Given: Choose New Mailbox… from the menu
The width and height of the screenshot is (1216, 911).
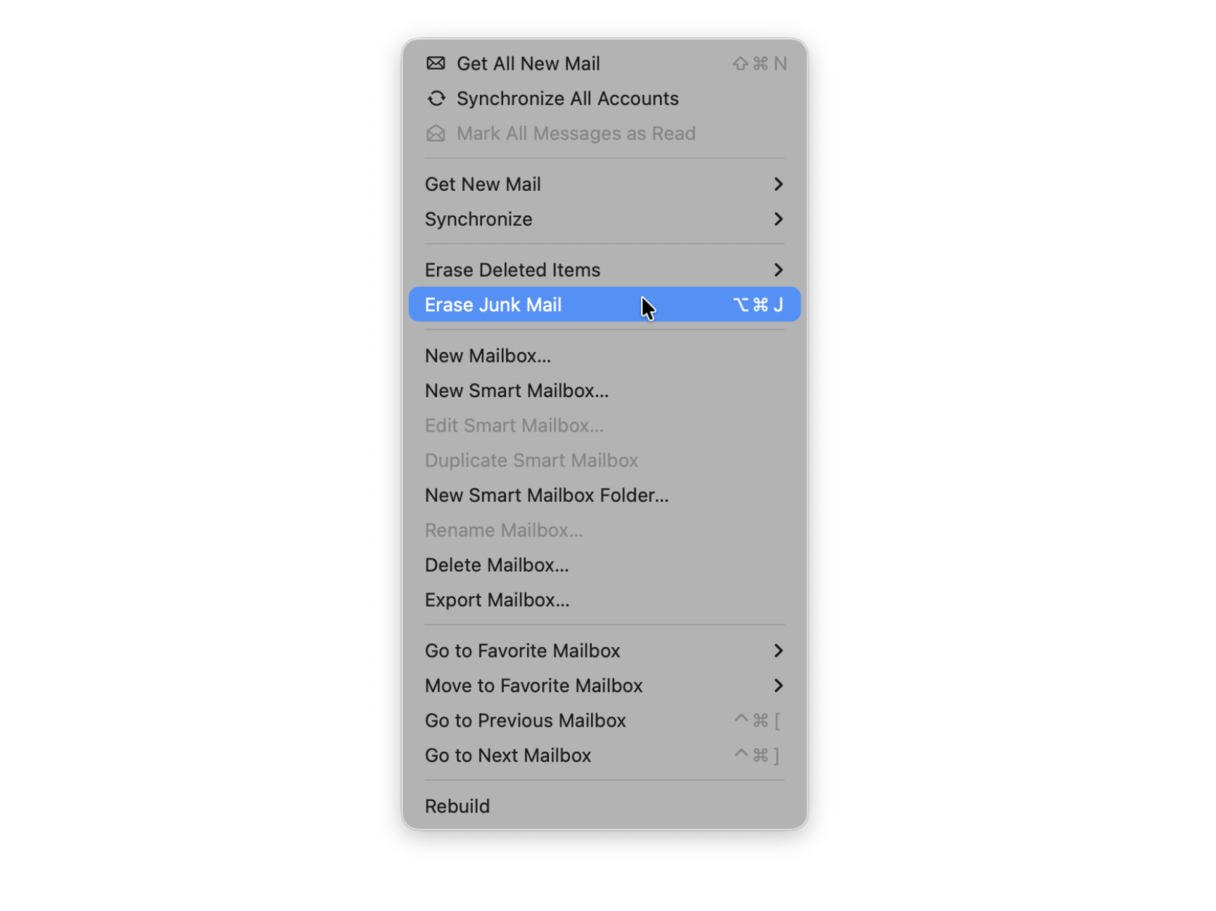Looking at the screenshot, I should tap(605, 356).
